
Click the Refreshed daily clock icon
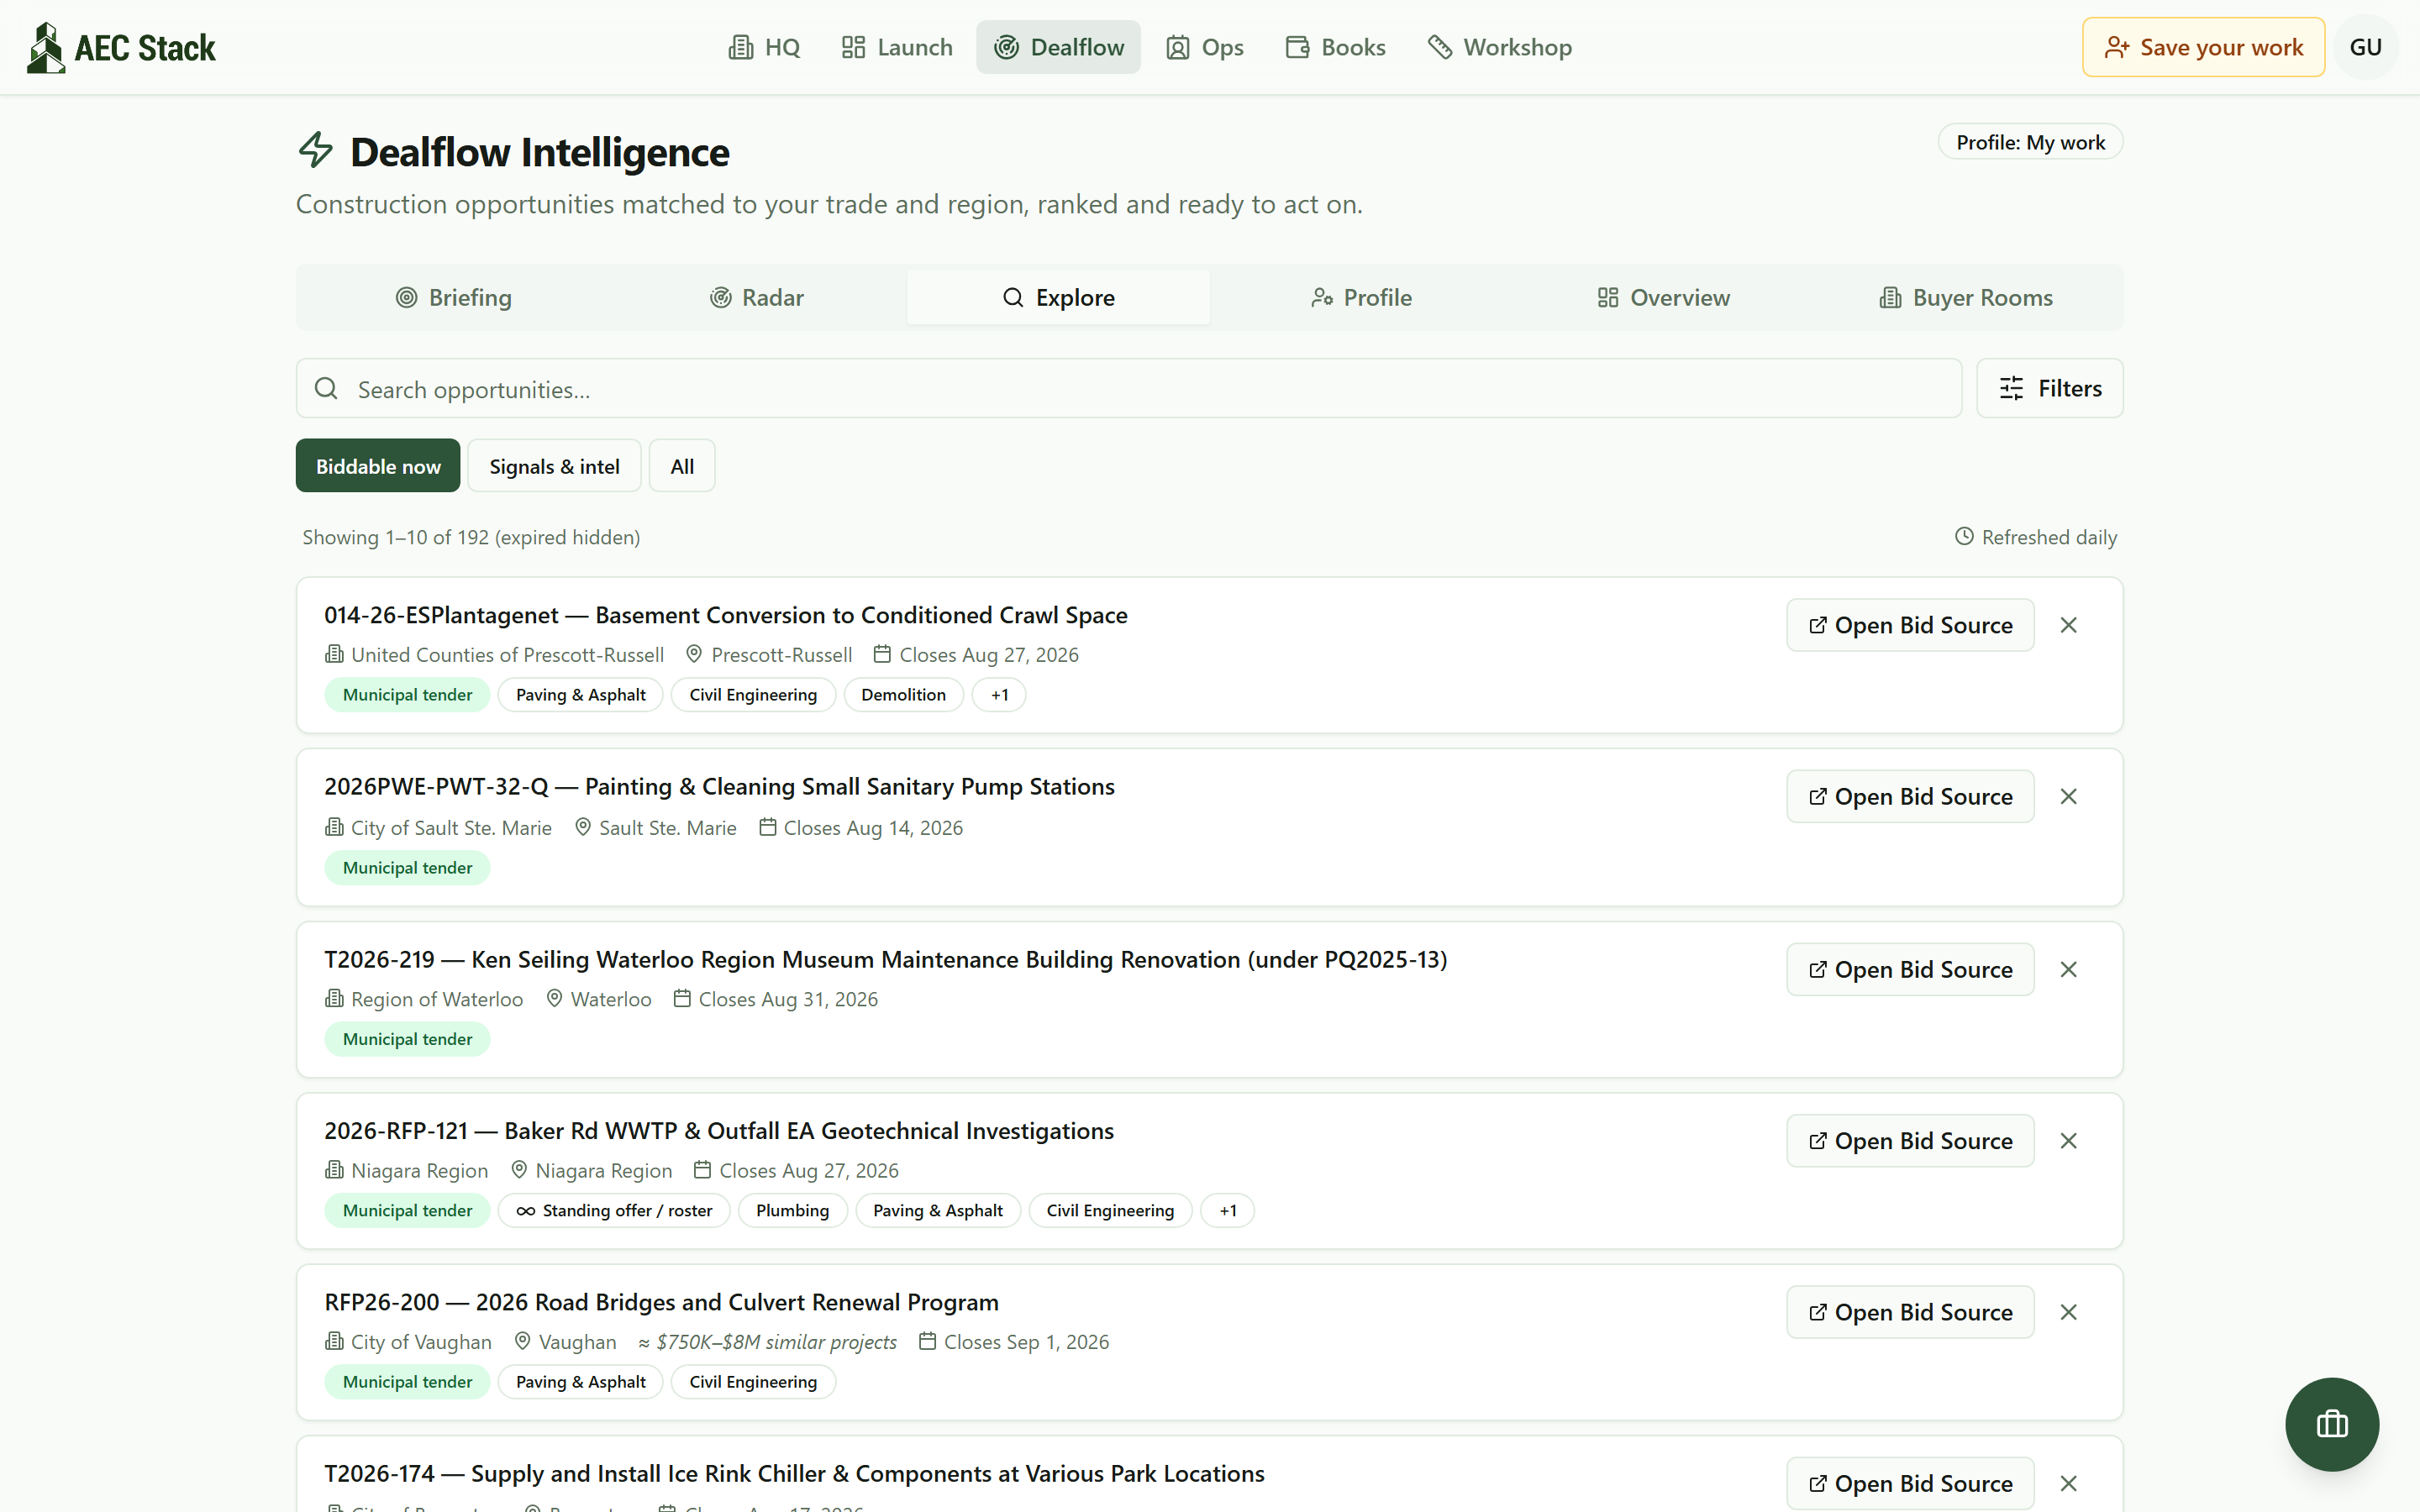pyautogui.click(x=1964, y=536)
